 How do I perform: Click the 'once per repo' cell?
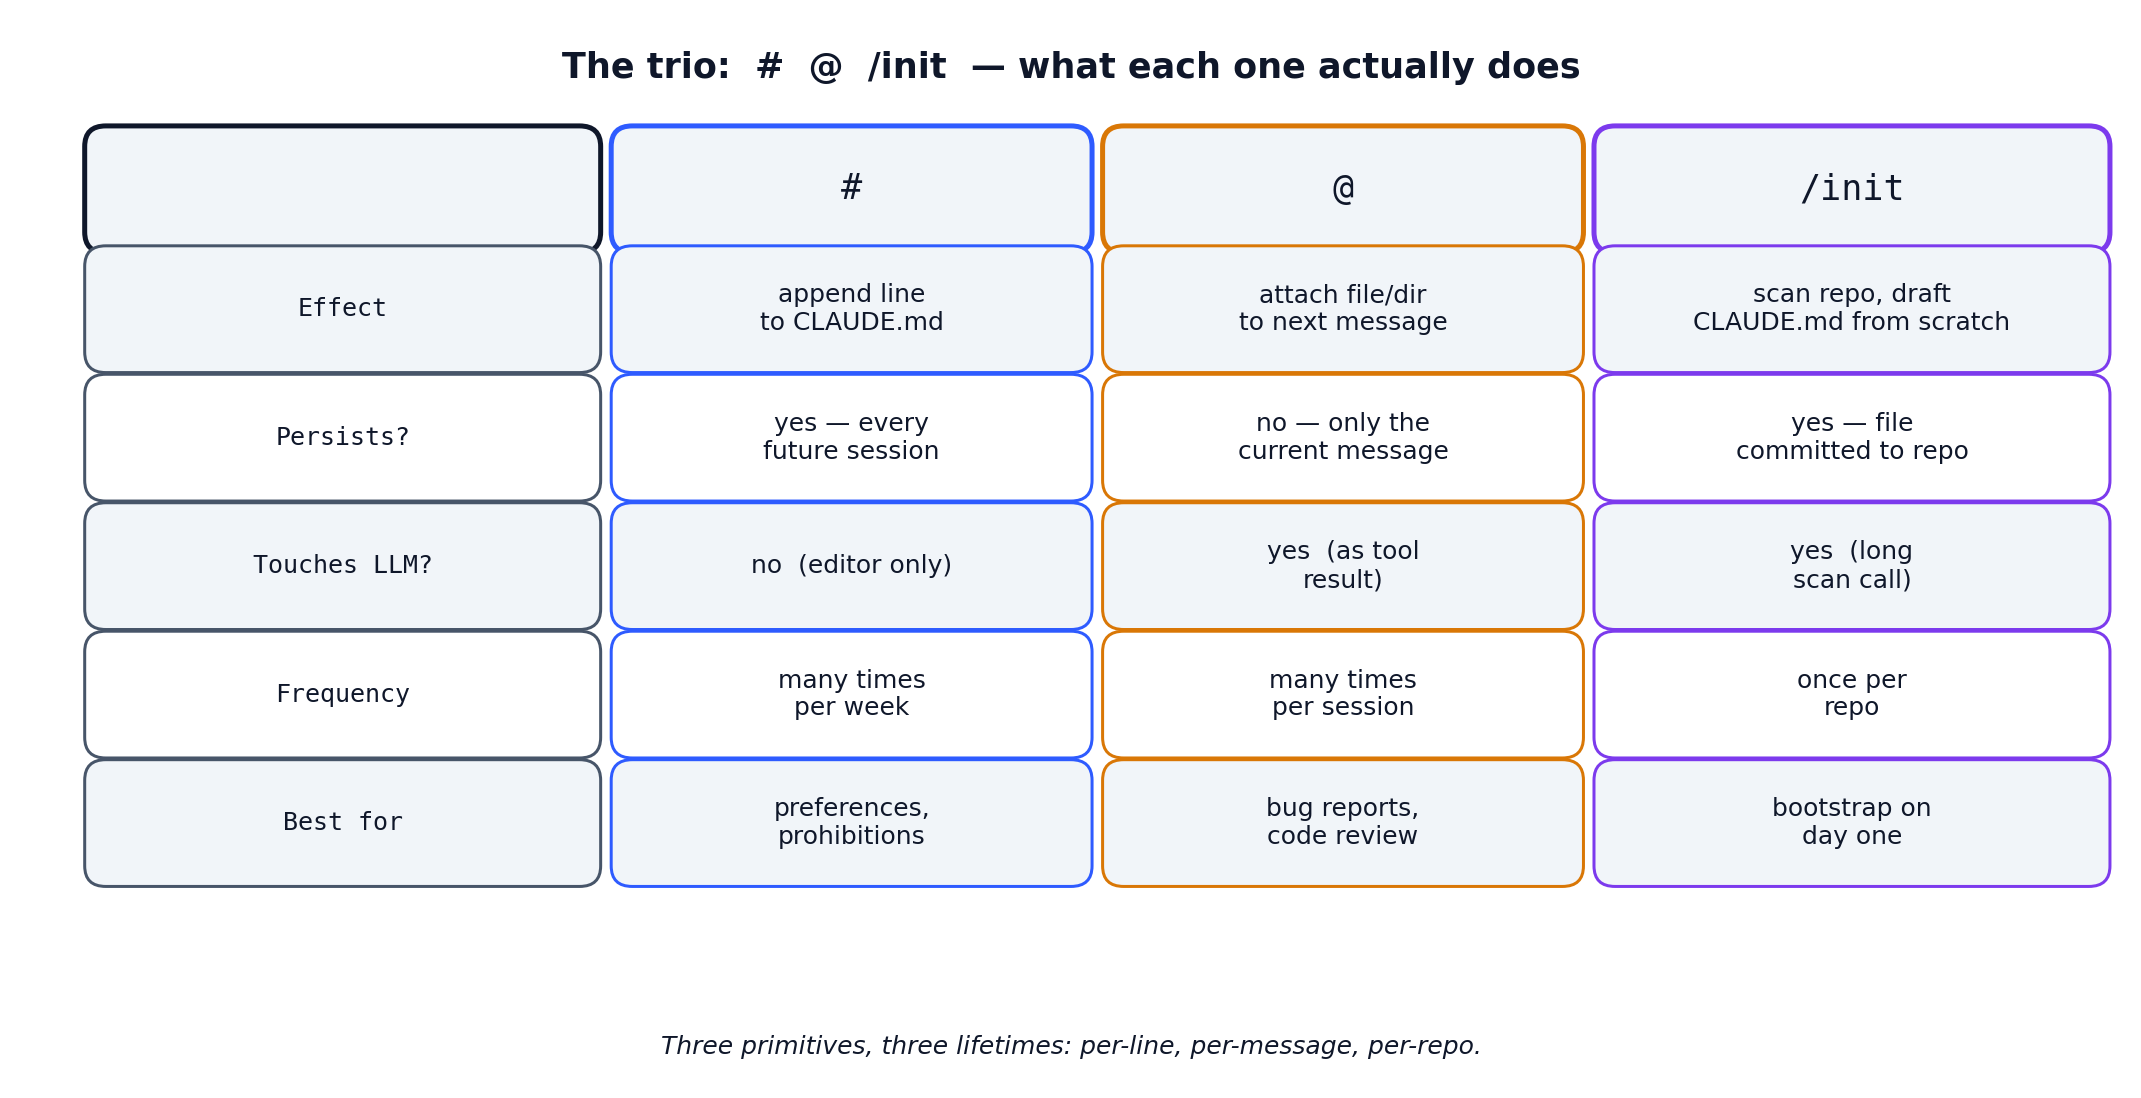tap(1852, 694)
